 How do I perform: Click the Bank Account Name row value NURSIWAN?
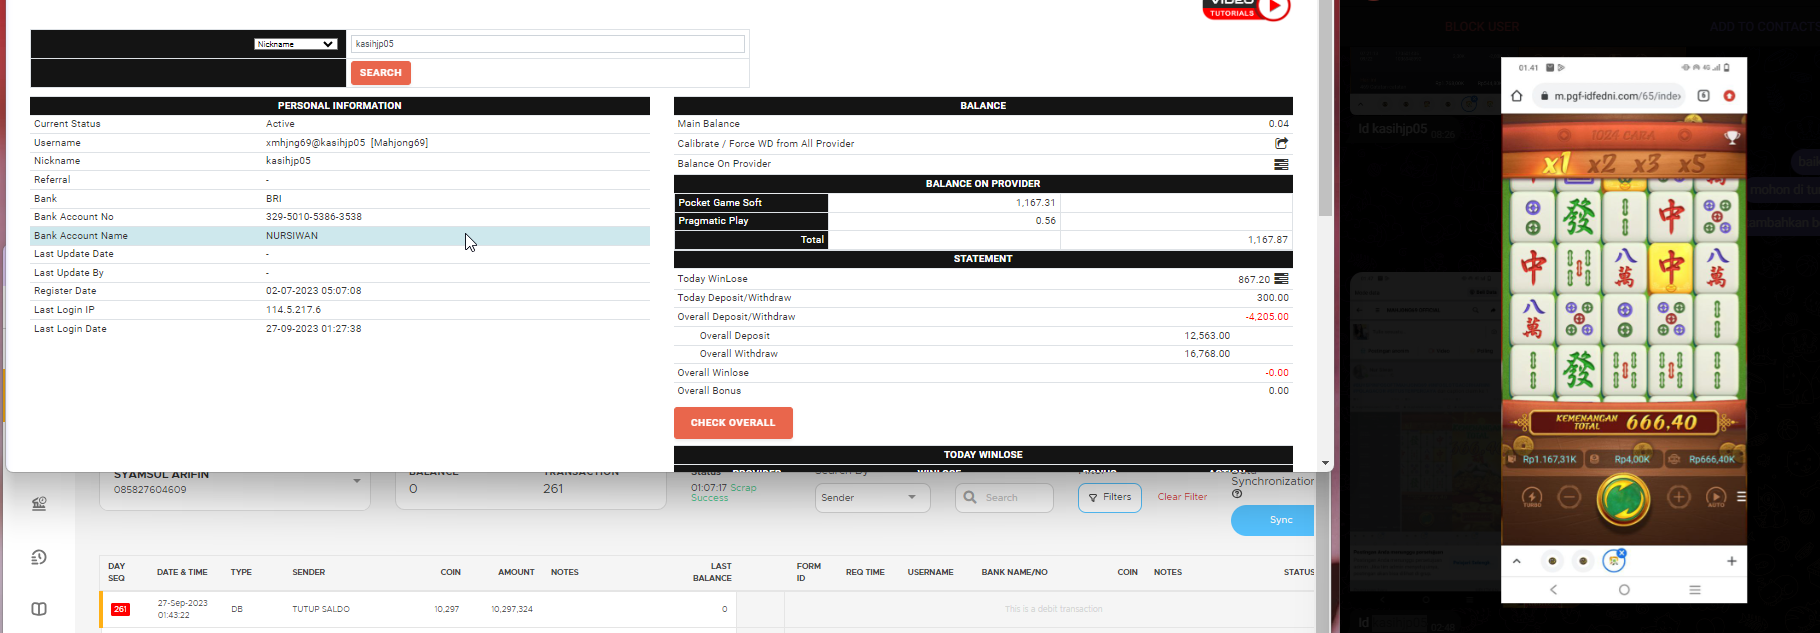(x=292, y=236)
